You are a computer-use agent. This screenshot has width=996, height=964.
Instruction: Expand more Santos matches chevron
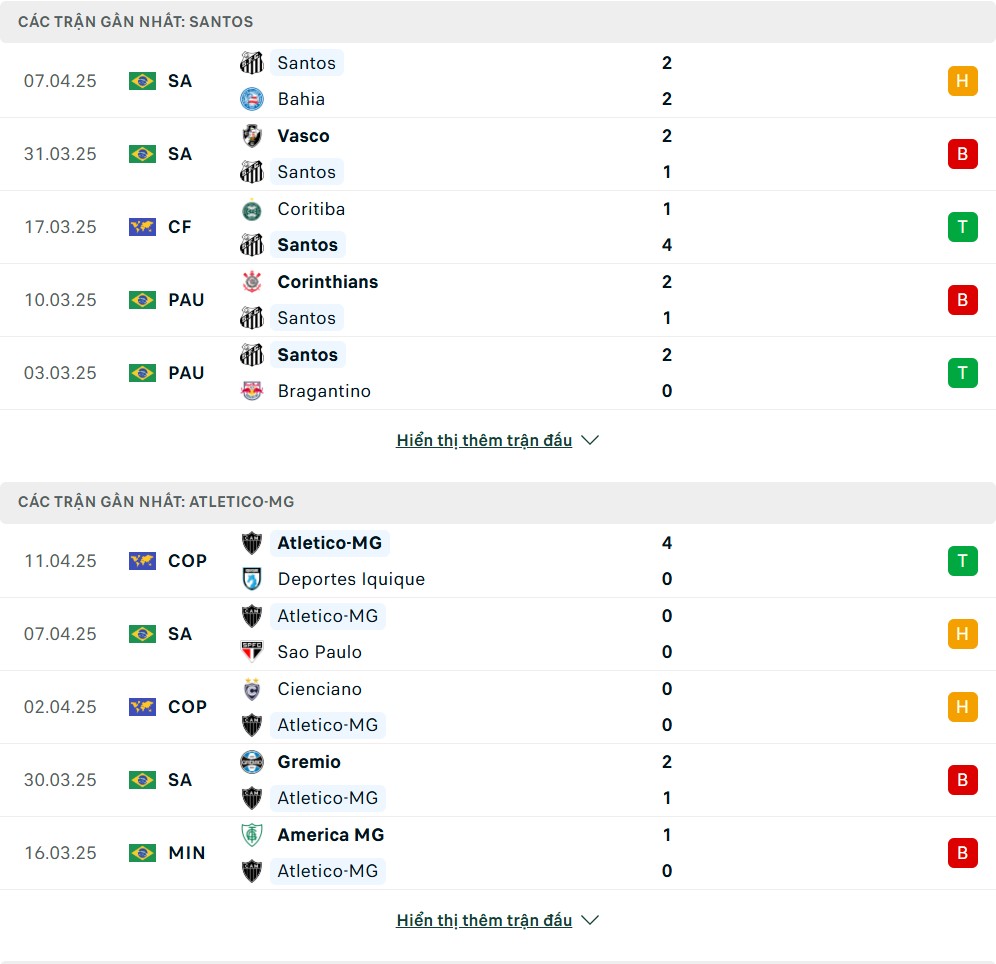pos(590,440)
